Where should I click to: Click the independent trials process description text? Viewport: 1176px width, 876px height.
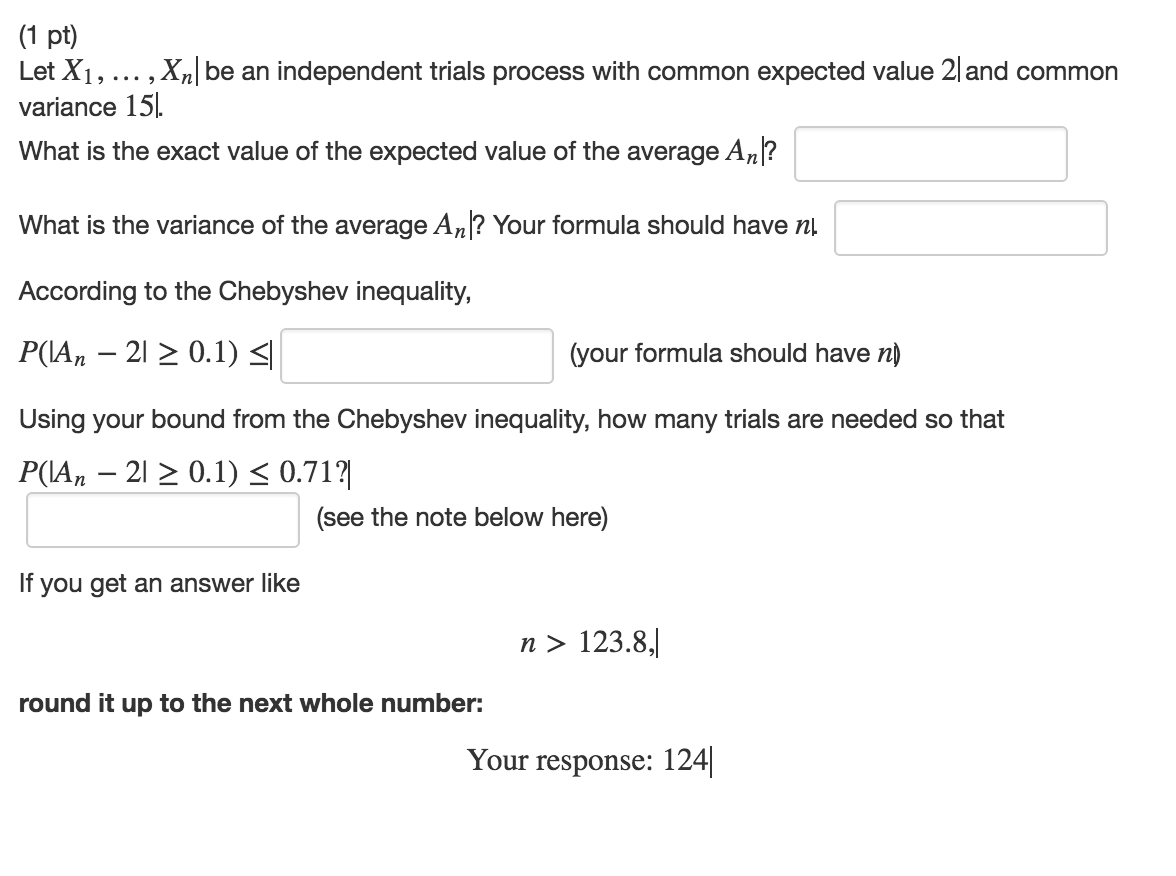point(560,70)
